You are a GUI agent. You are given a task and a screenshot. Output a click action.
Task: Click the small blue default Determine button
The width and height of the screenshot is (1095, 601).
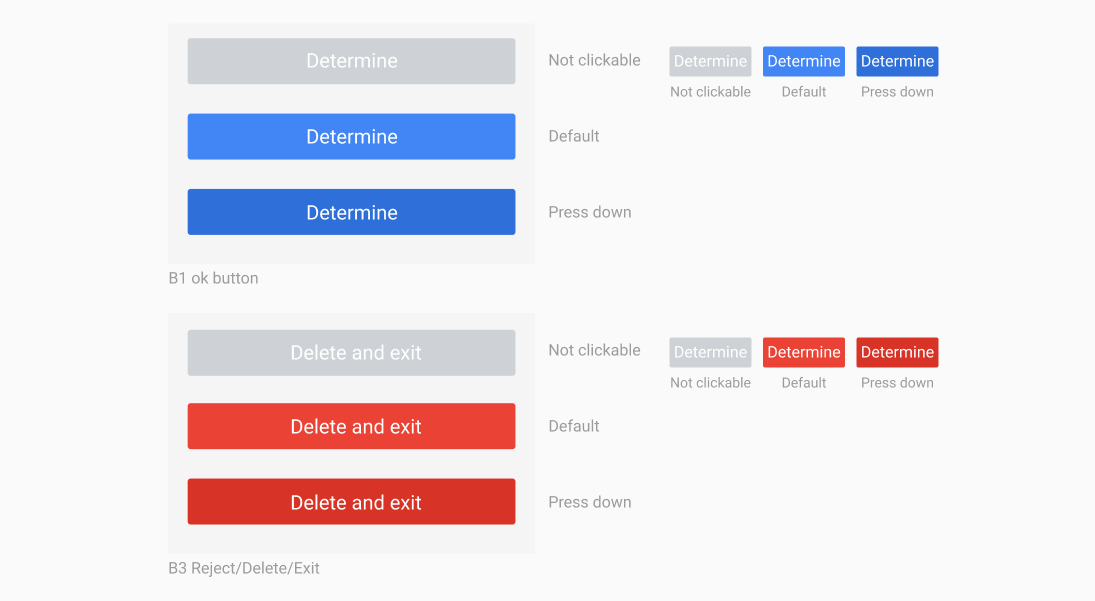tap(803, 61)
